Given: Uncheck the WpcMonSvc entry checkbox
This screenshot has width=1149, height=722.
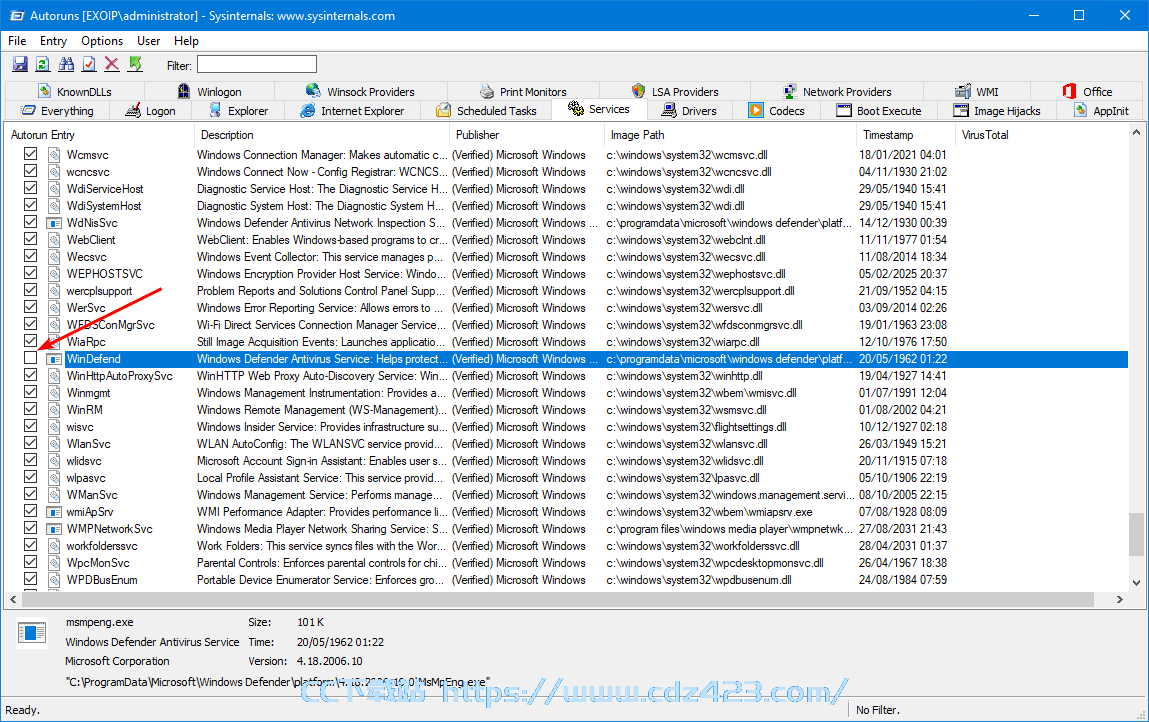Looking at the screenshot, I should [30, 562].
